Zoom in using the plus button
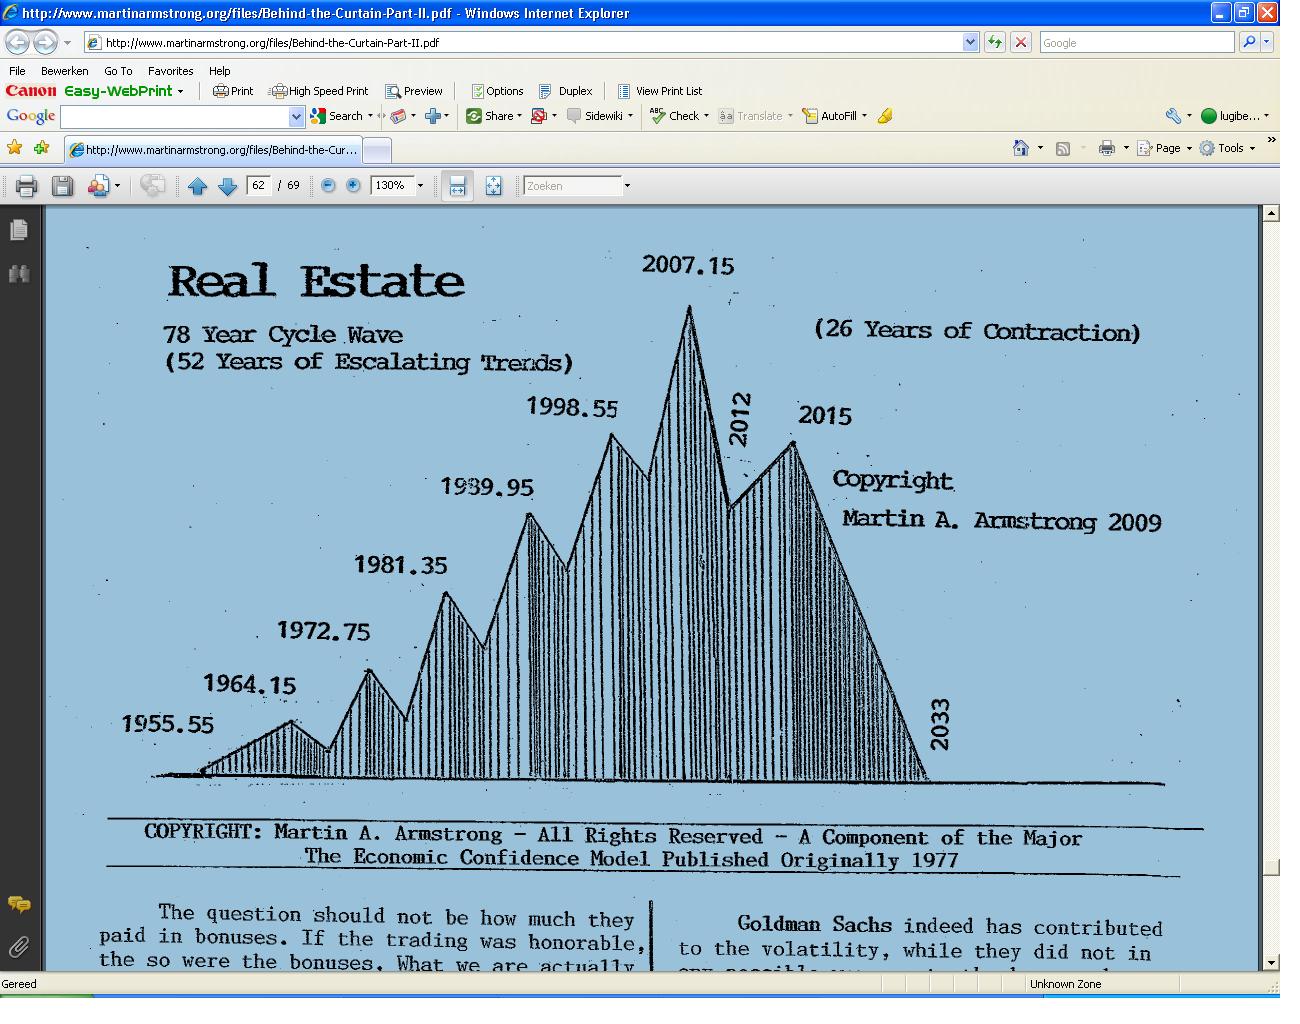Viewport: 1300px width, 1024px height. point(353,186)
